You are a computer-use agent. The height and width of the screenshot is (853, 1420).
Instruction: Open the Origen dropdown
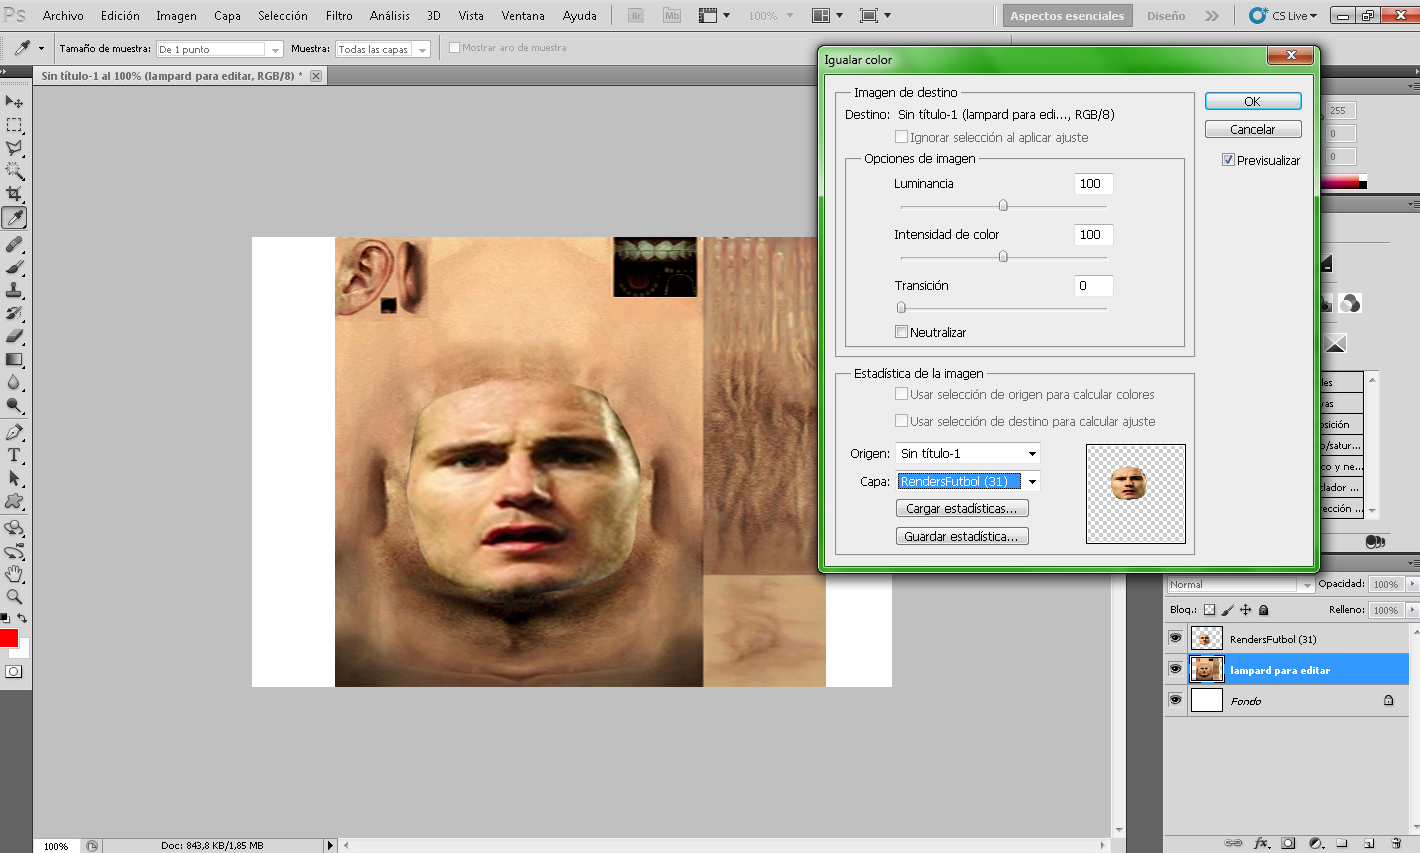(x=968, y=453)
